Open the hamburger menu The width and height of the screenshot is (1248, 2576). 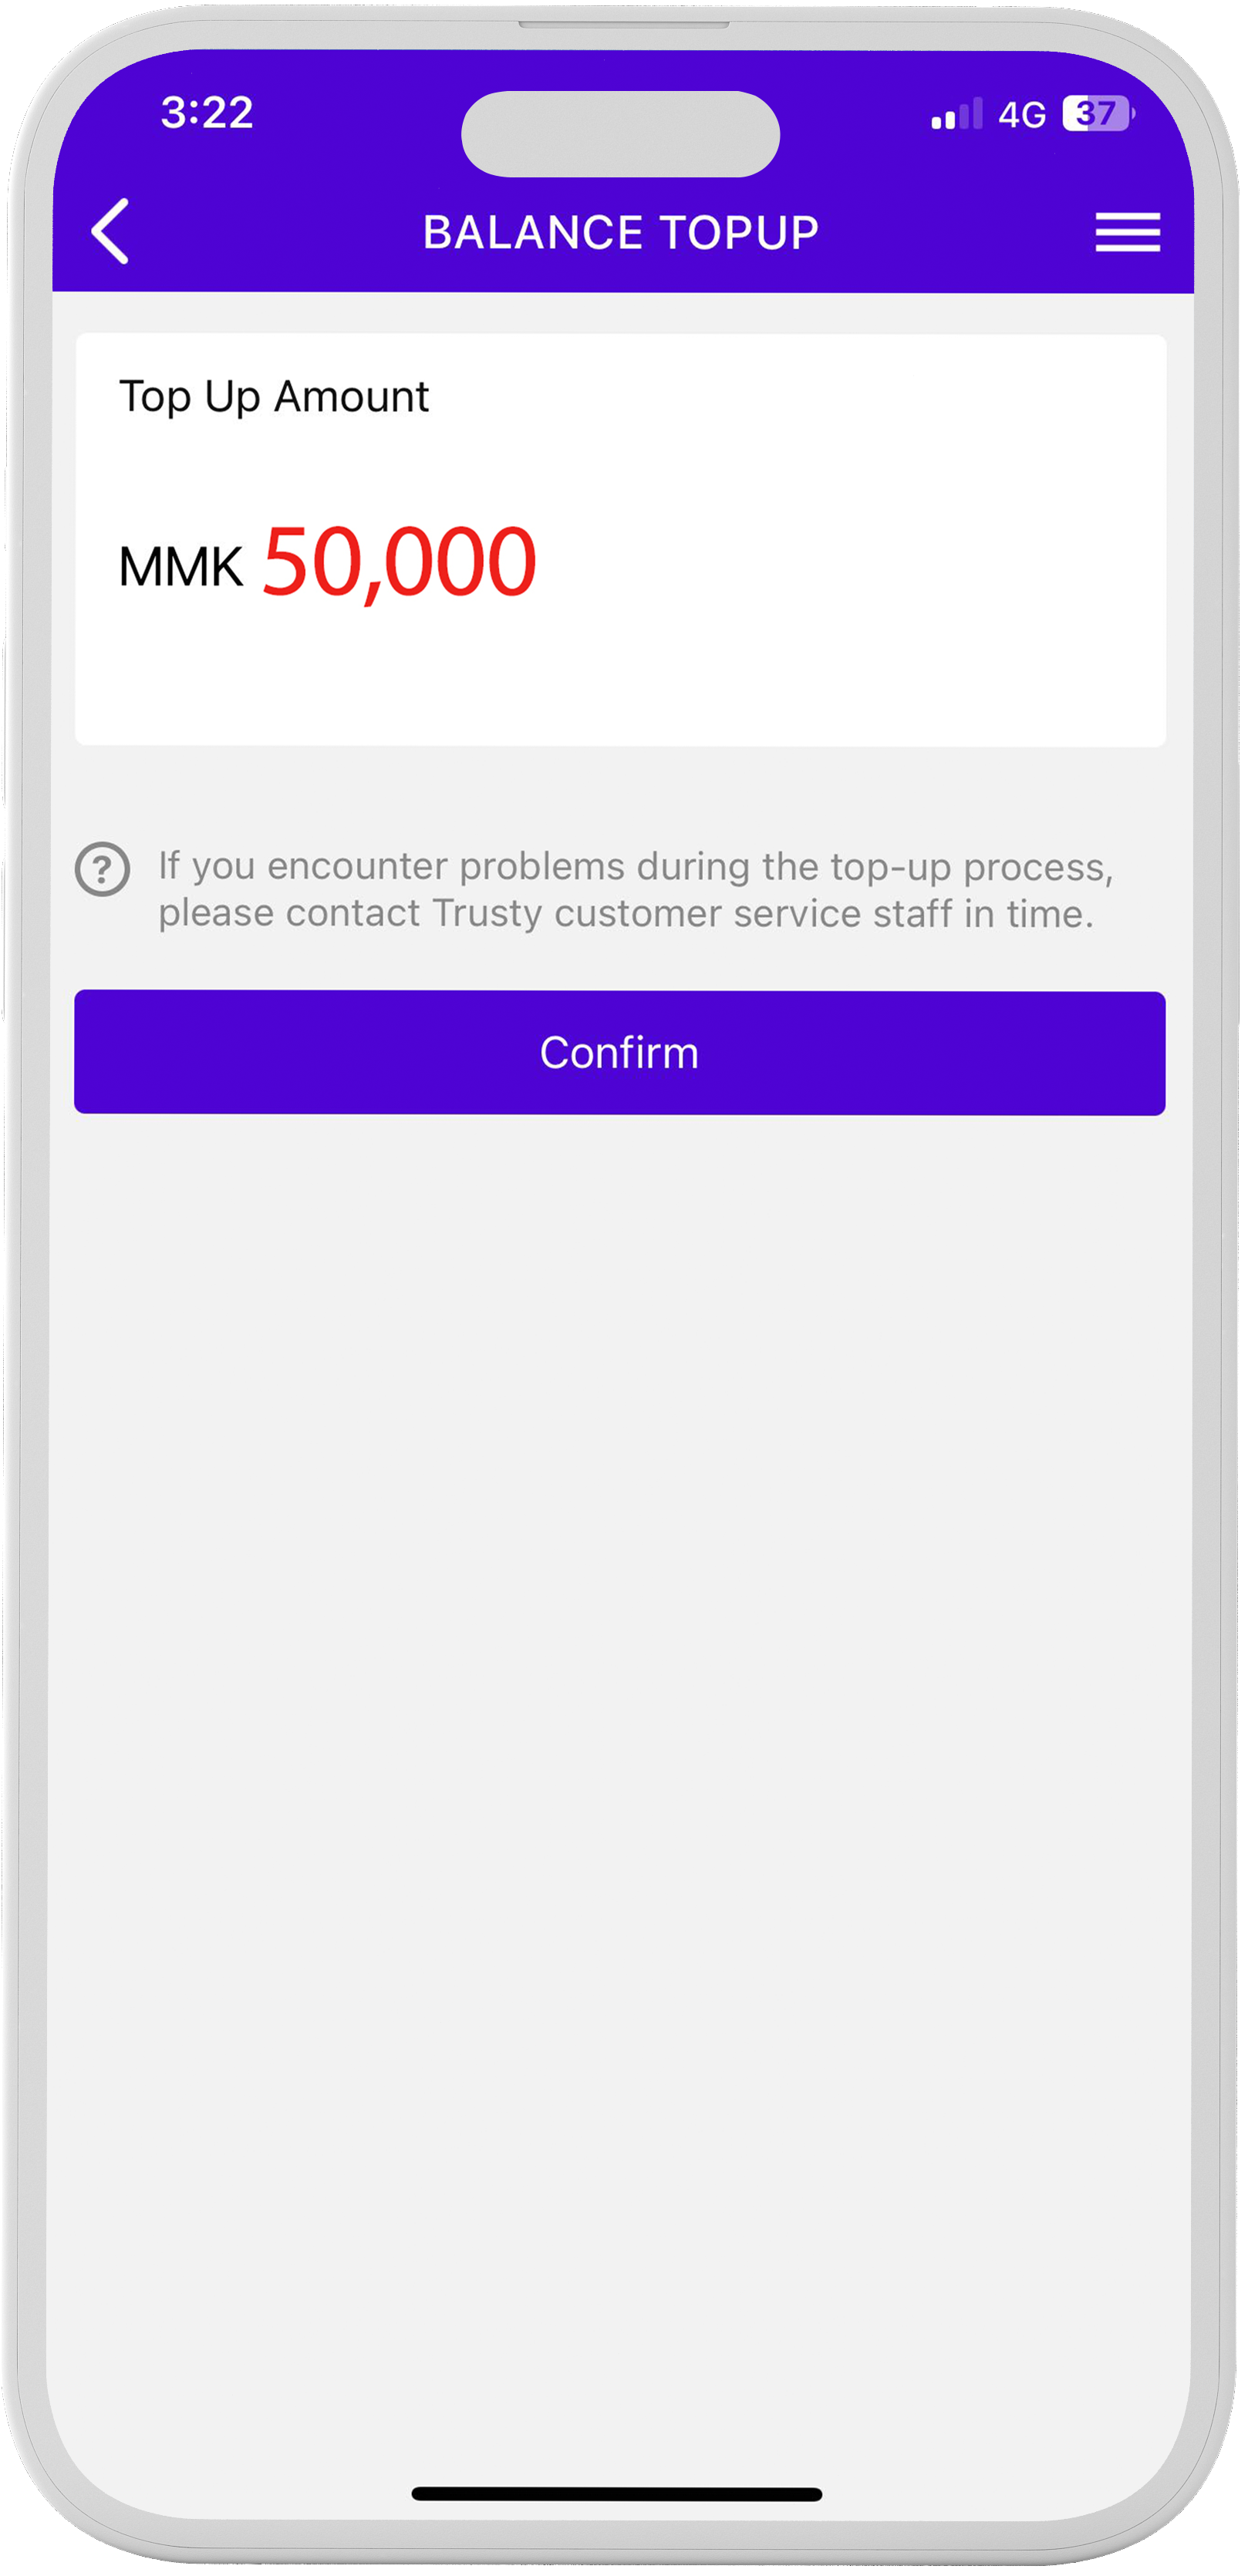tap(1128, 232)
